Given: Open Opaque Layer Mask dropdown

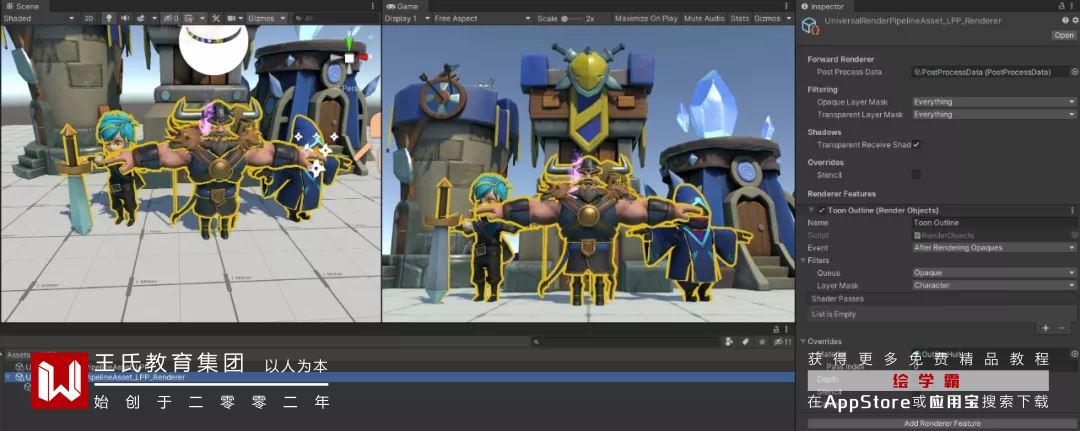Looking at the screenshot, I should (x=994, y=102).
